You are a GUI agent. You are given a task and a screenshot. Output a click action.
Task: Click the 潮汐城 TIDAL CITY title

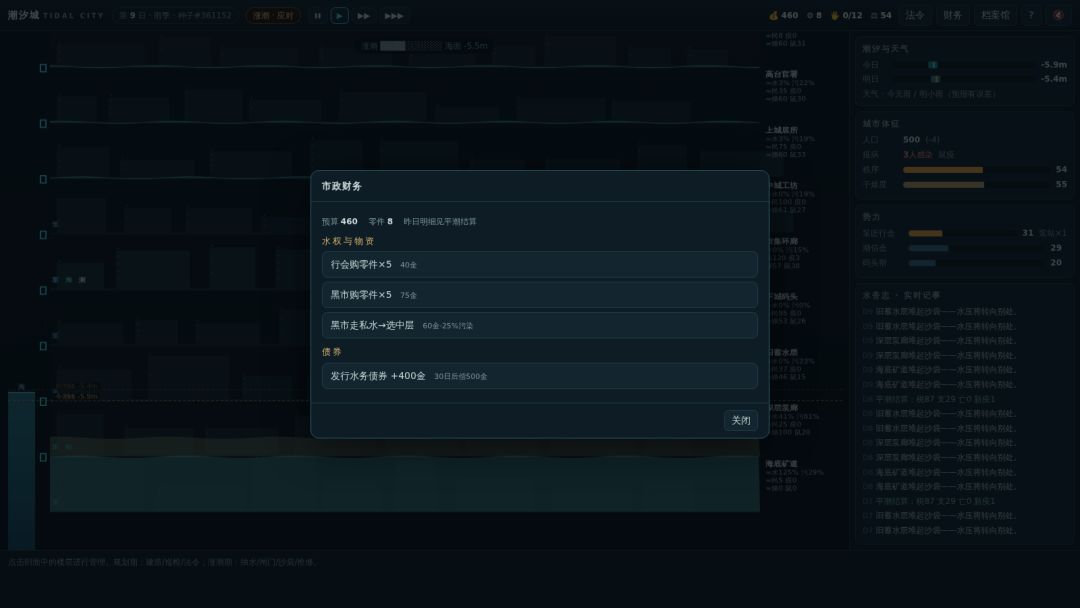pyautogui.click(x=56, y=15)
